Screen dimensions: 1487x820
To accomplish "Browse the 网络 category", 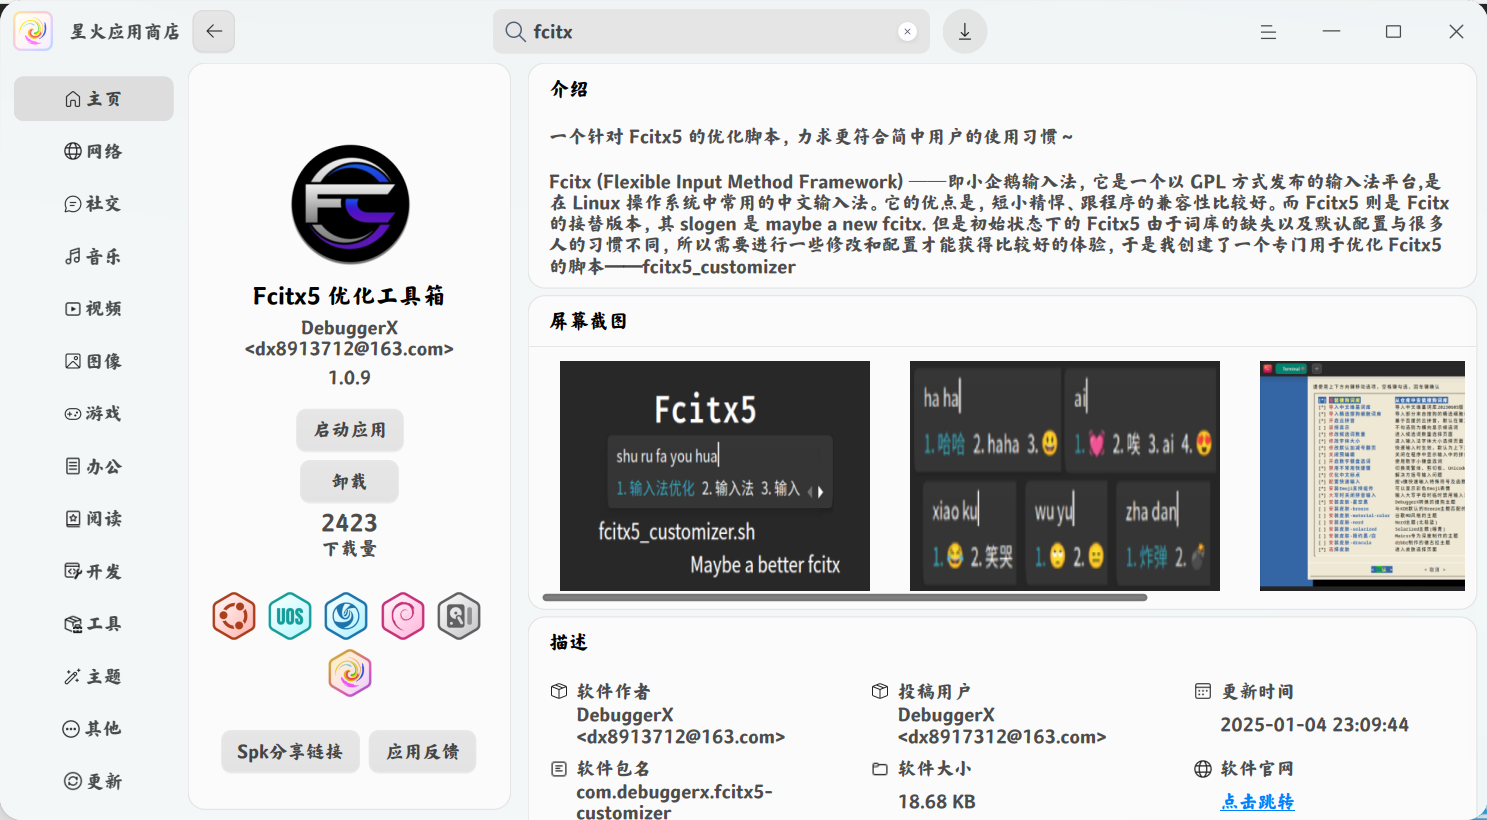I will coord(94,151).
